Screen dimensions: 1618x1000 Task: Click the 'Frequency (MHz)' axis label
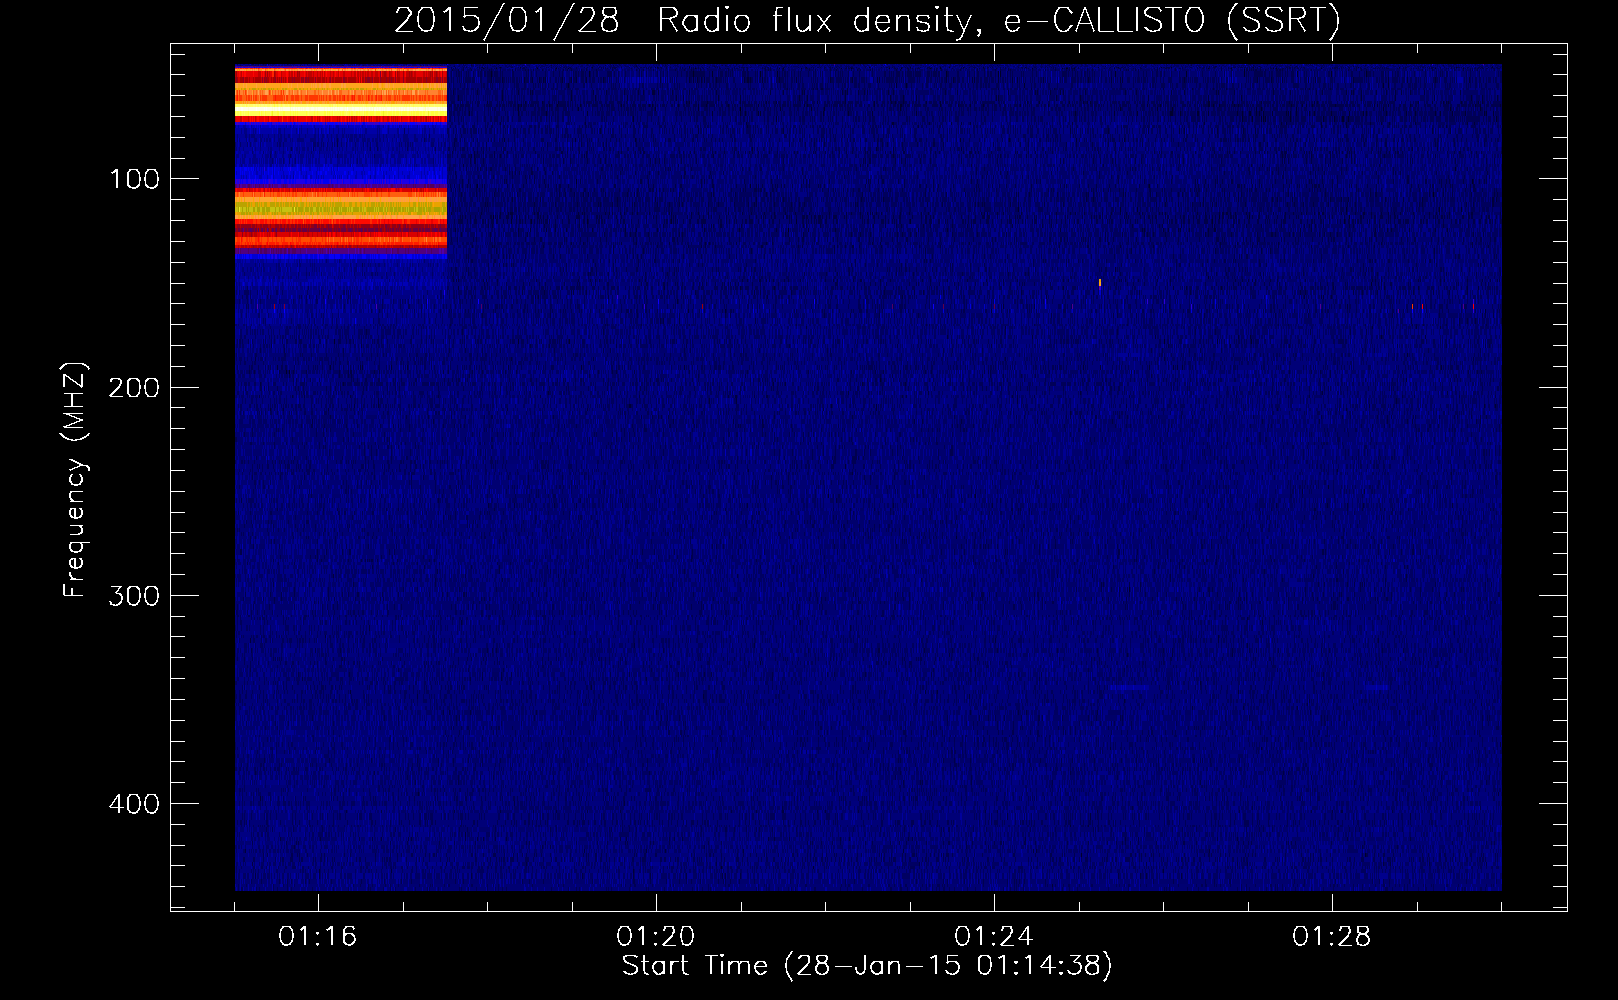(x=75, y=480)
